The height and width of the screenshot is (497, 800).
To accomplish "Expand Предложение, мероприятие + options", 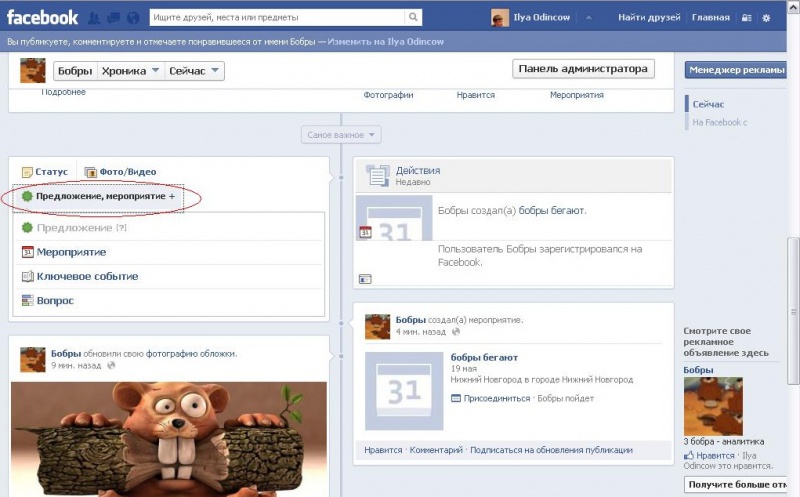I will (98, 196).
